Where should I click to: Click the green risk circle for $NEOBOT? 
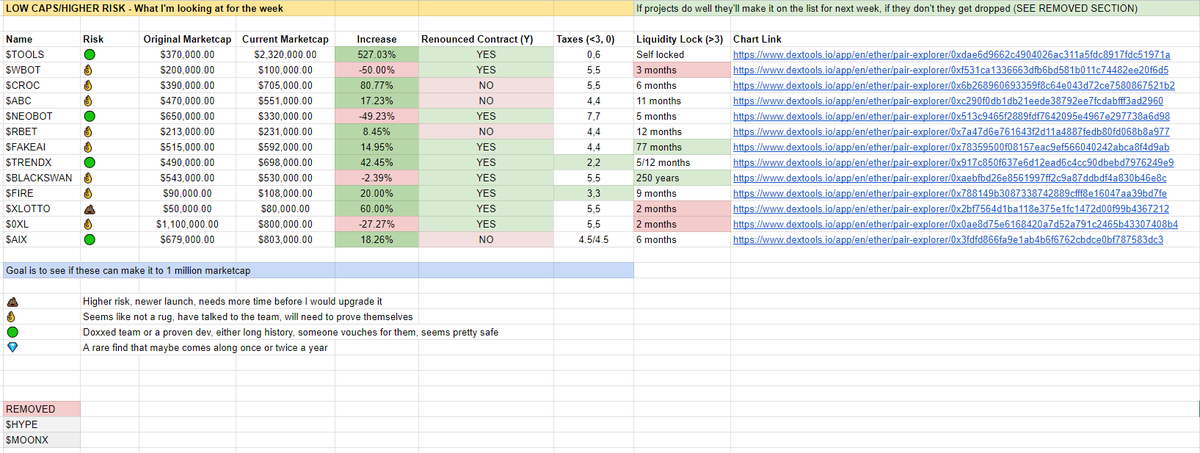pyautogui.click(x=89, y=116)
